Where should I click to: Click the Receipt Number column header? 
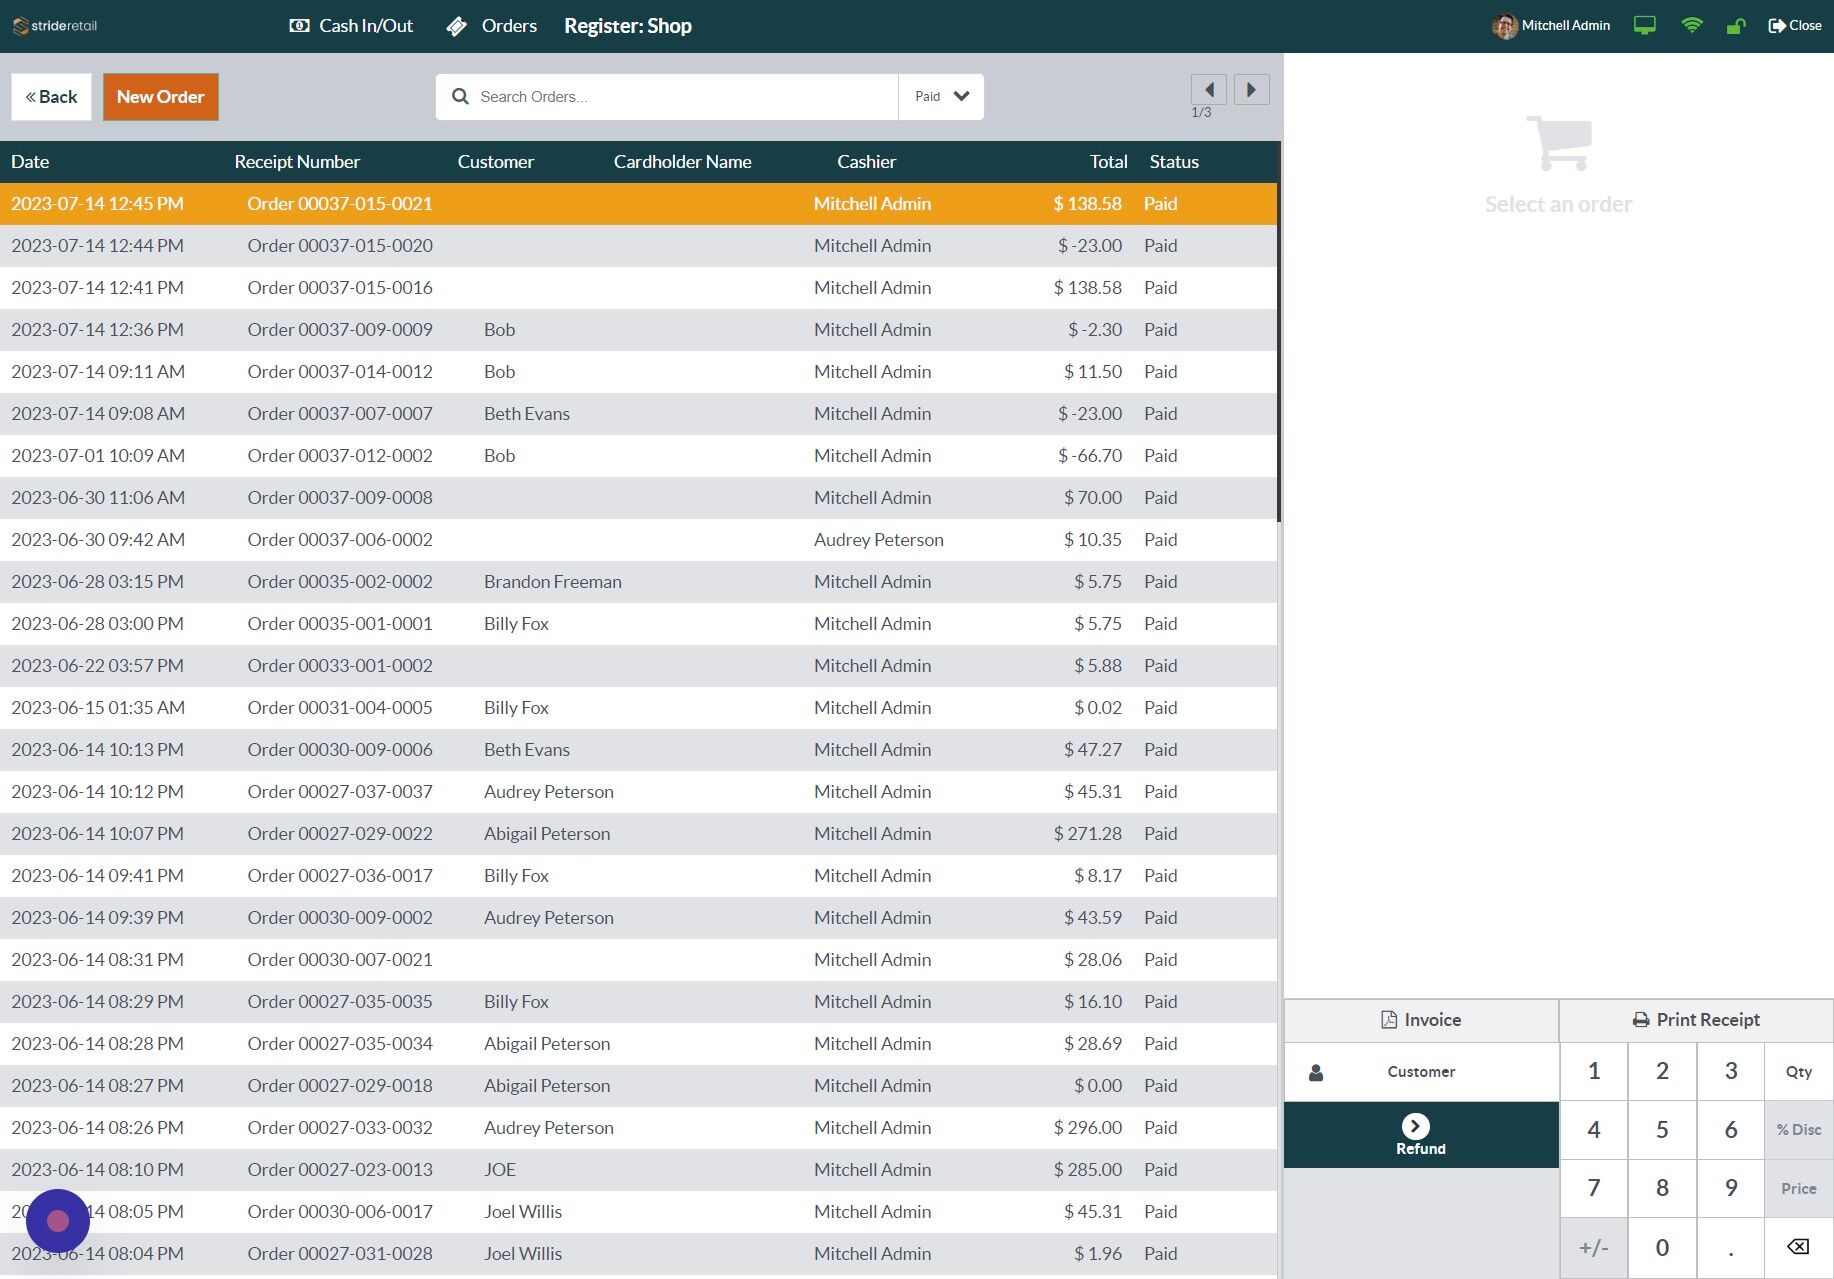pyautogui.click(x=297, y=162)
